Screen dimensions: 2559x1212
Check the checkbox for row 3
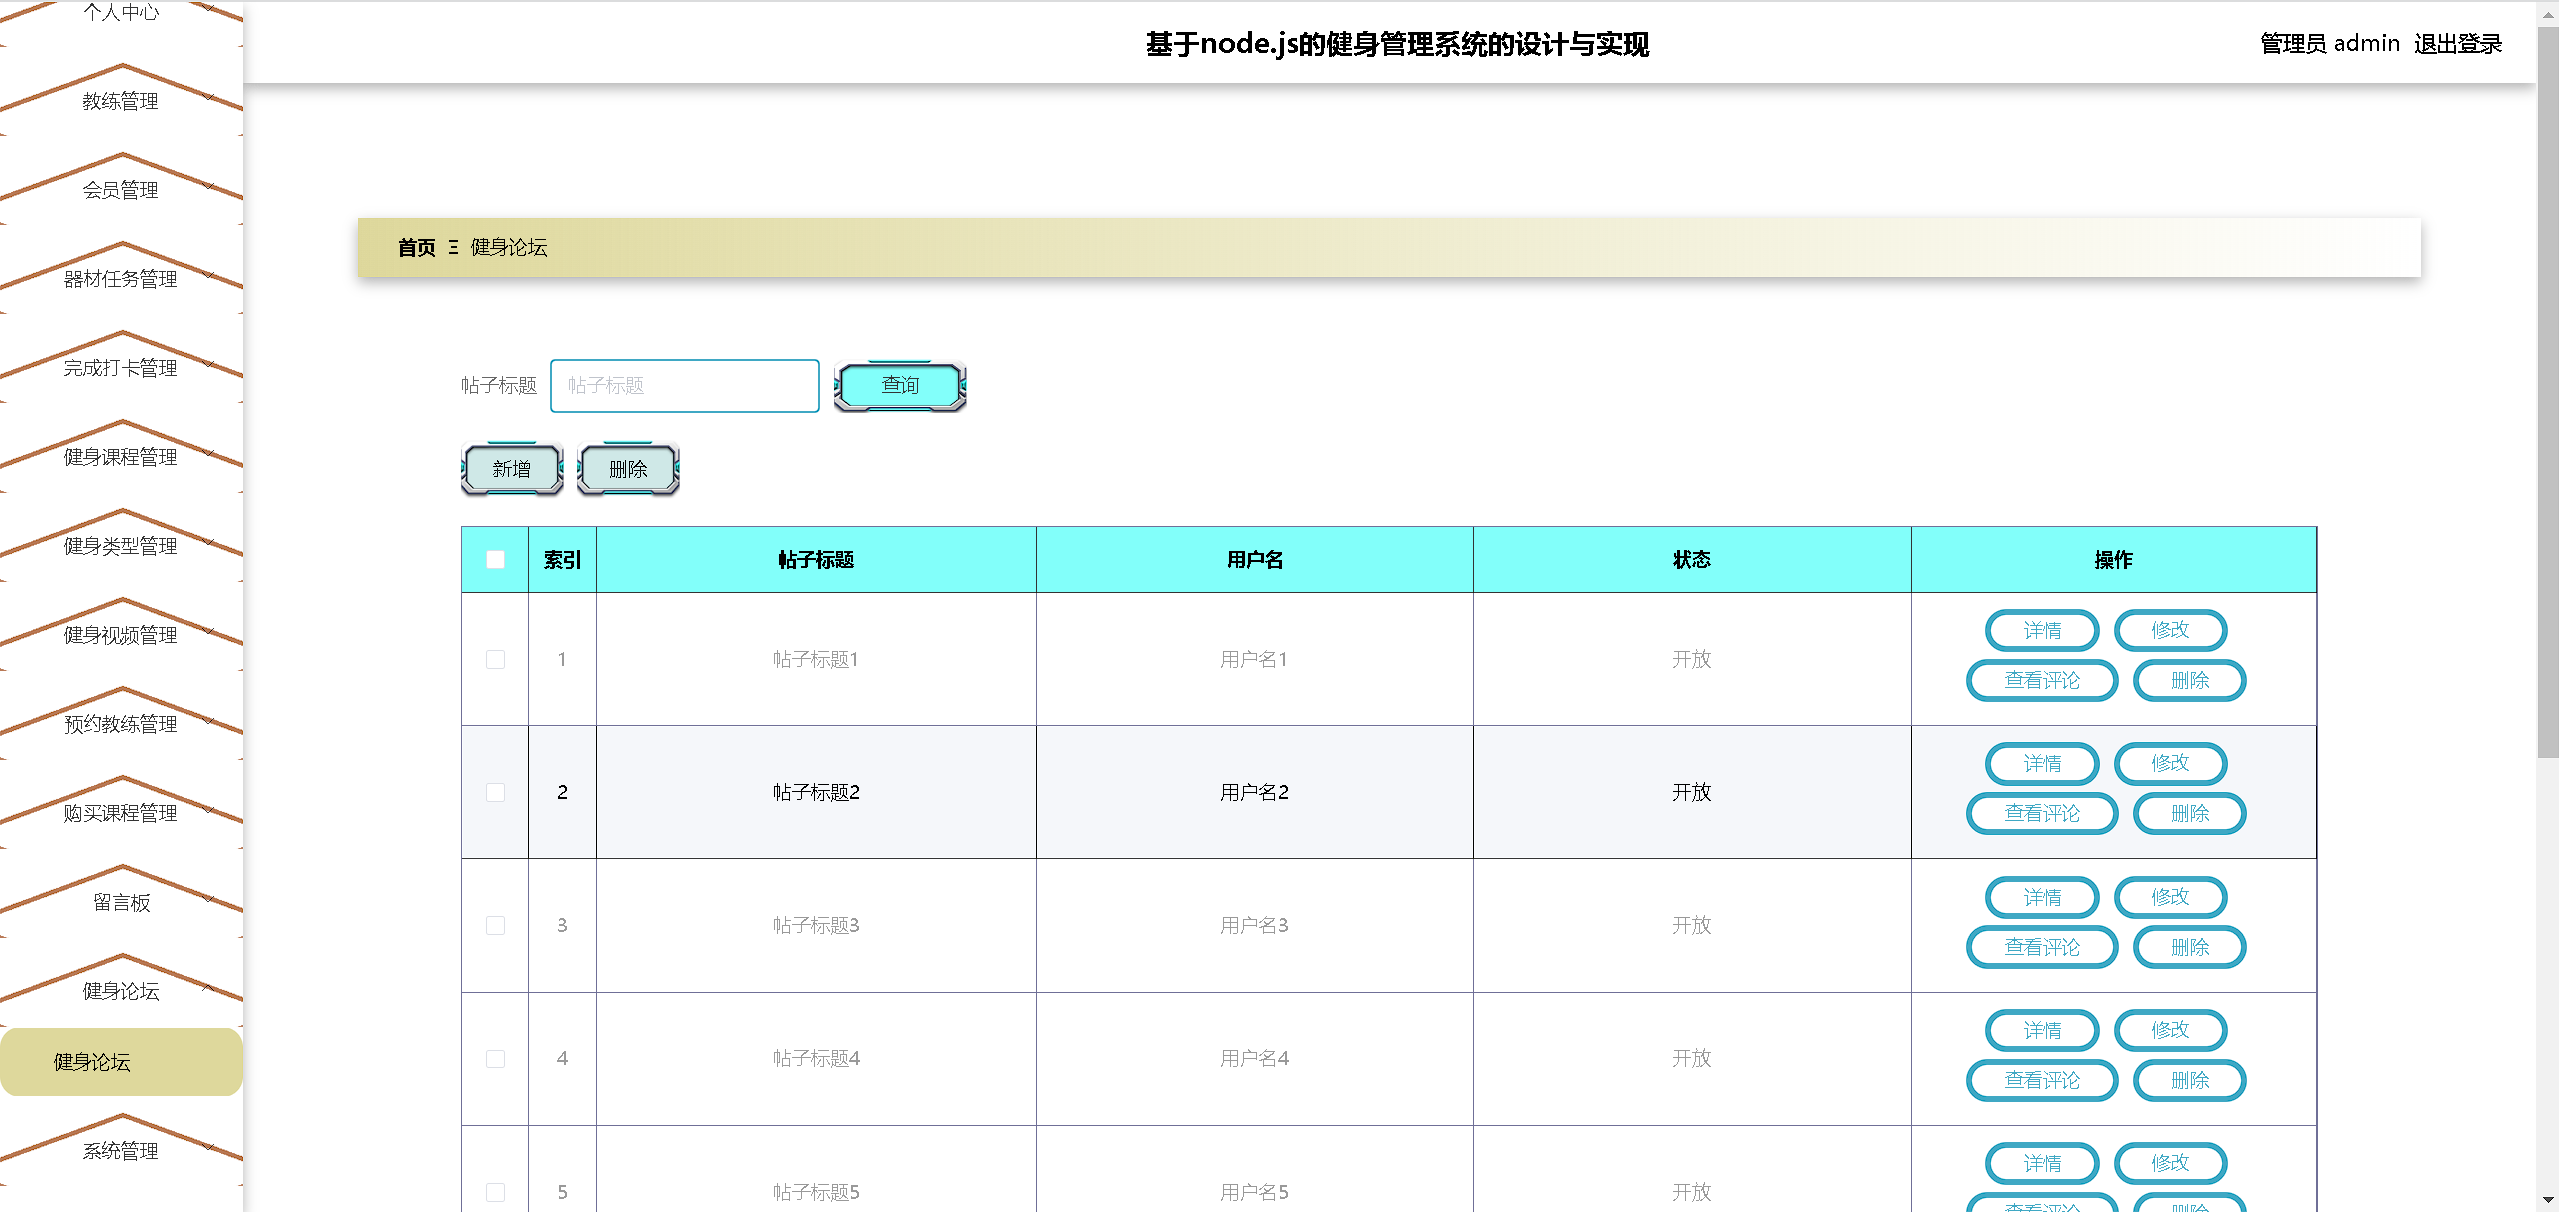pos(495,926)
